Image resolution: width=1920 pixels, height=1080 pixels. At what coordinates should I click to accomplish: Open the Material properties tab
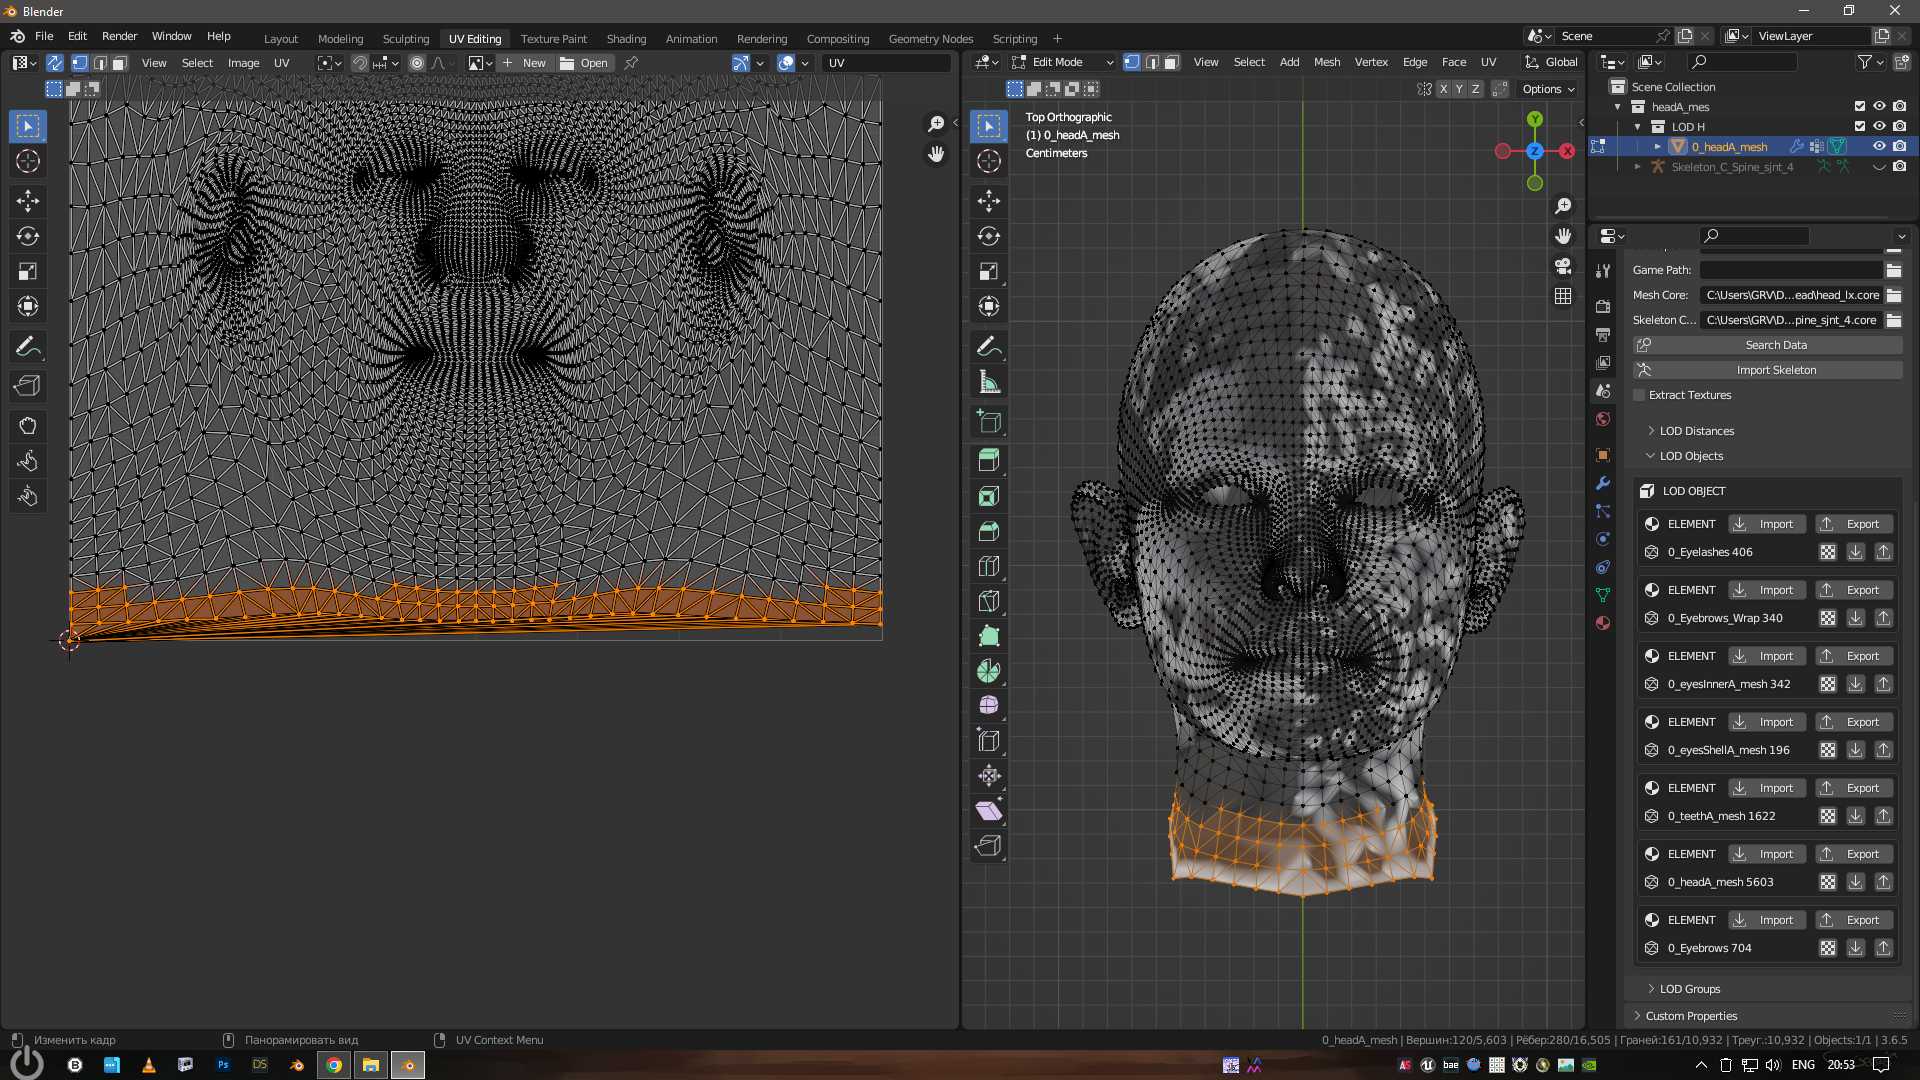(1603, 623)
